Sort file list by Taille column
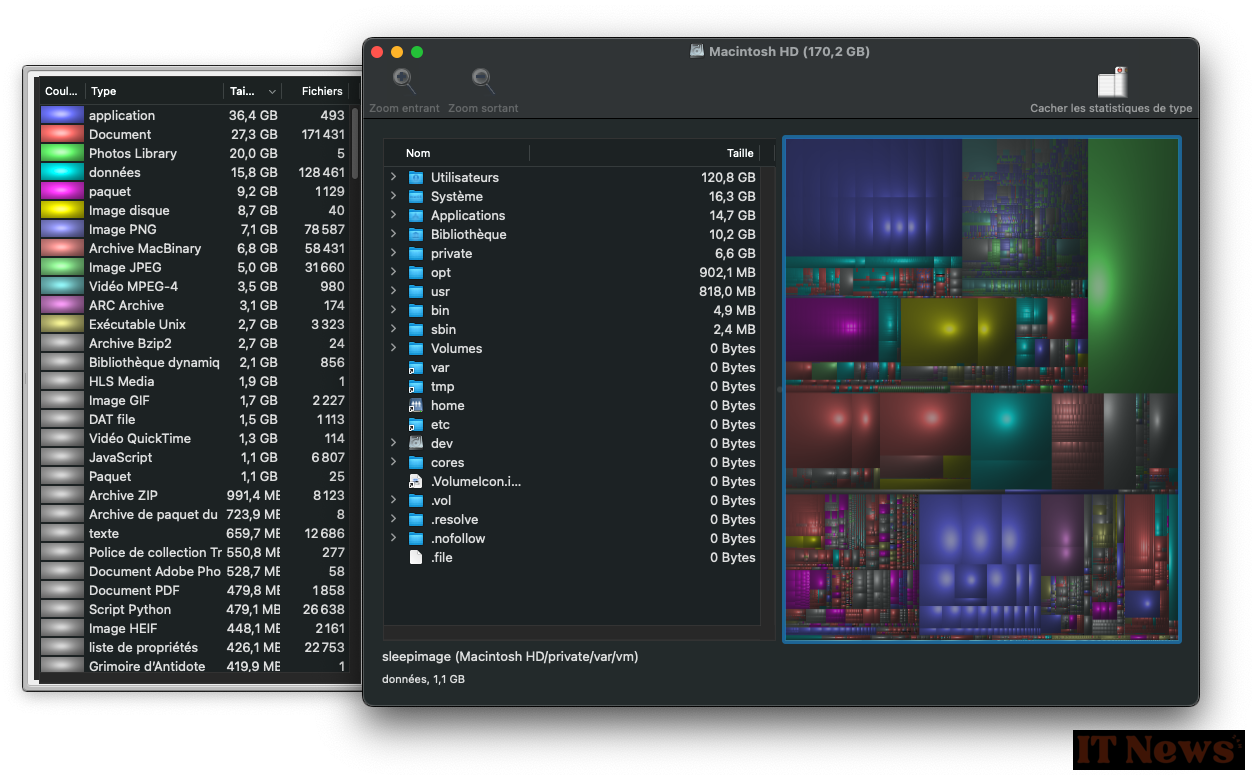 (644, 153)
